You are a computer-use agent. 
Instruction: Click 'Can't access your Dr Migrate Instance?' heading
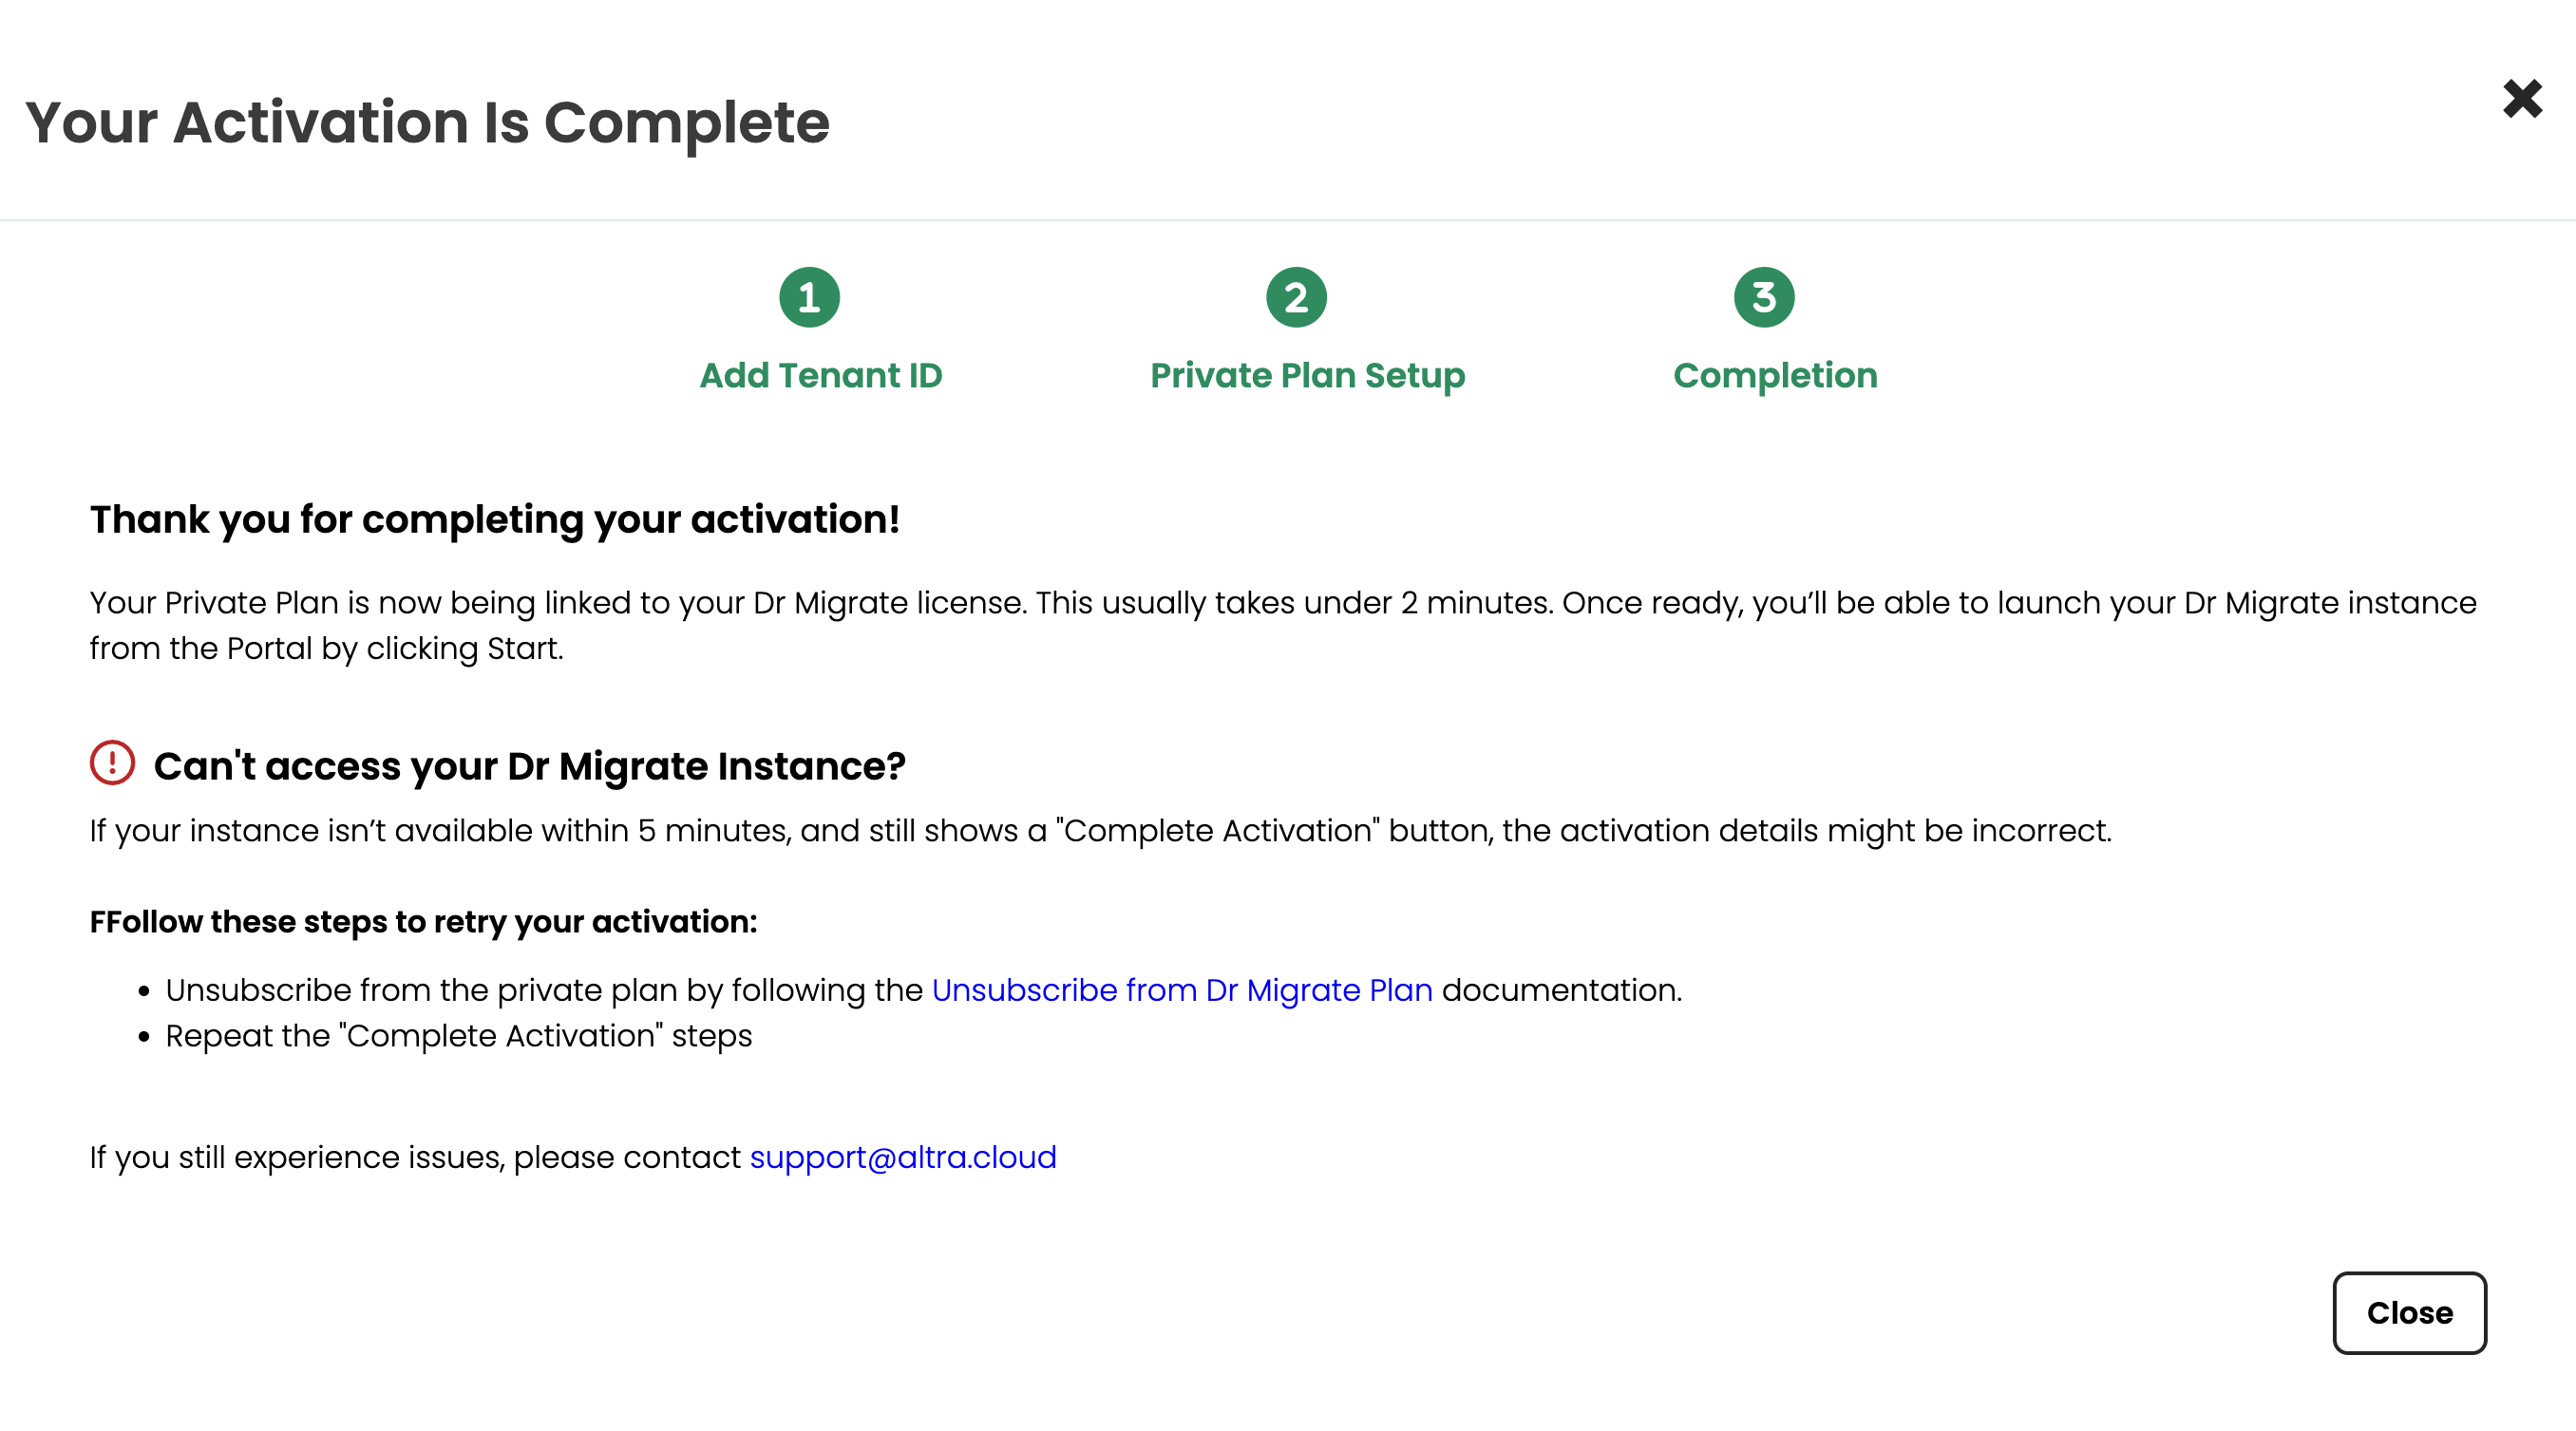[529, 766]
